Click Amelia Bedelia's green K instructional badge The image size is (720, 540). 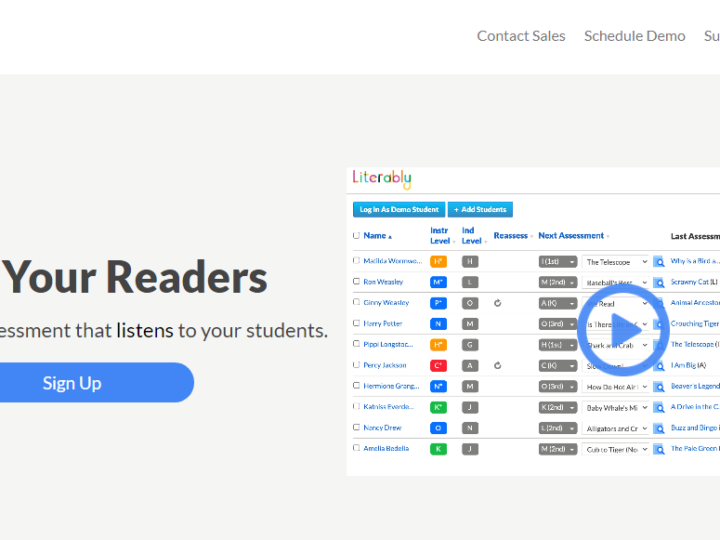(x=438, y=449)
